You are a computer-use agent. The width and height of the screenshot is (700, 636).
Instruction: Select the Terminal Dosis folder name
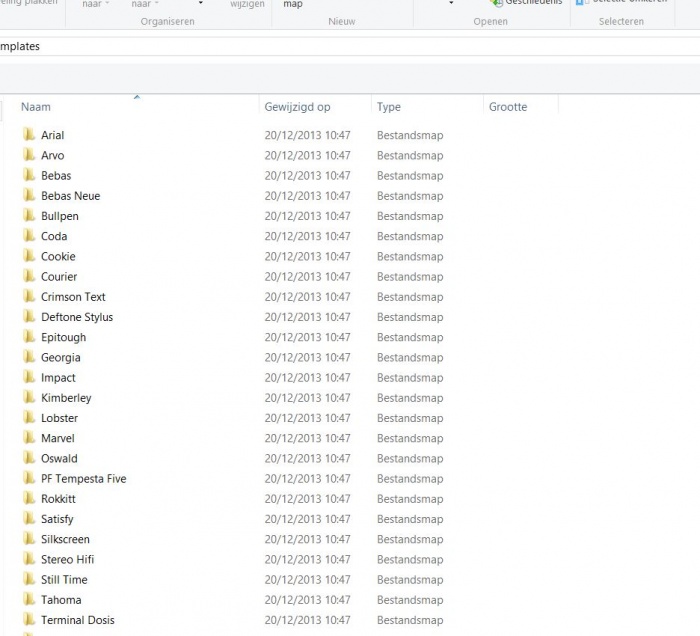click(x=78, y=620)
